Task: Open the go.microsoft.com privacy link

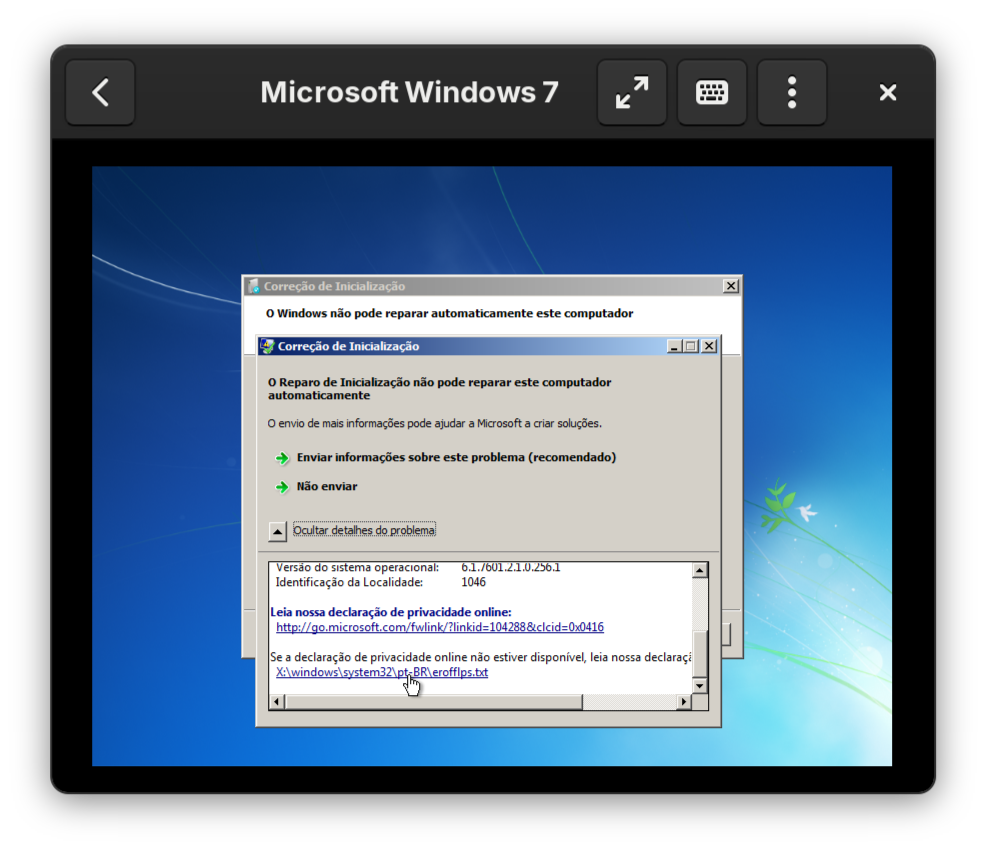Action: (440, 627)
